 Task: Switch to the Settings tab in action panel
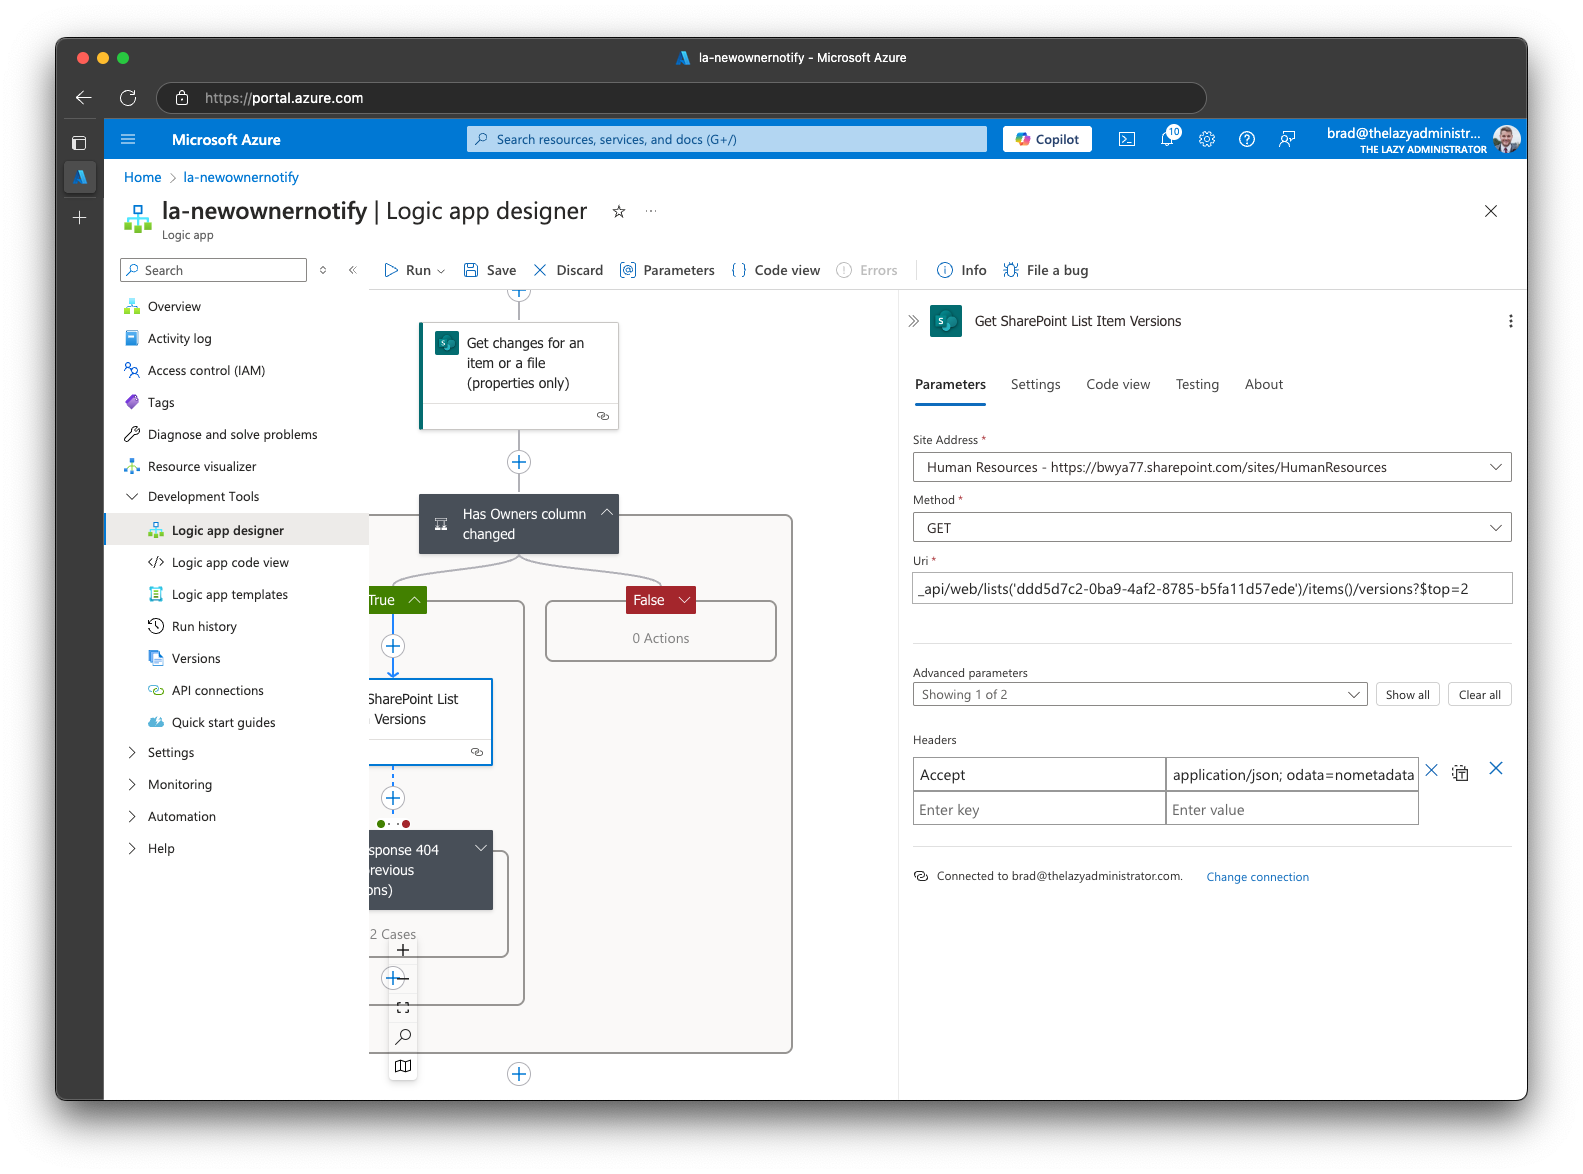1035,384
